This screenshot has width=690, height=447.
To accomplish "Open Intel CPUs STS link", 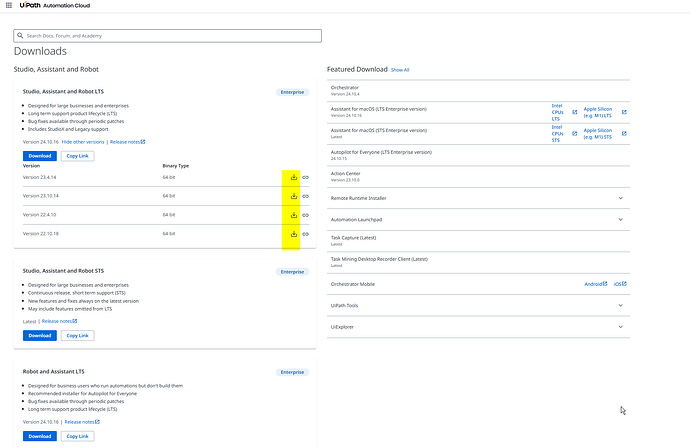I will pyautogui.click(x=558, y=133).
